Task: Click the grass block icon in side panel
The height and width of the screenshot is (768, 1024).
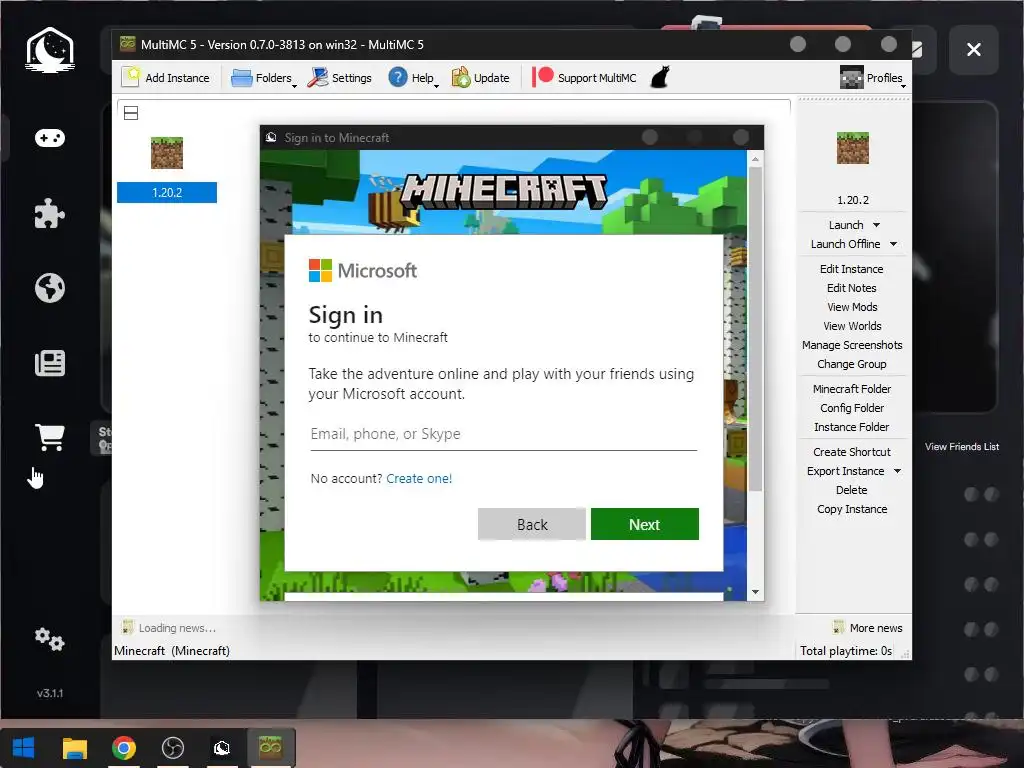Action: pyautogui.click(x=853, y=148)
